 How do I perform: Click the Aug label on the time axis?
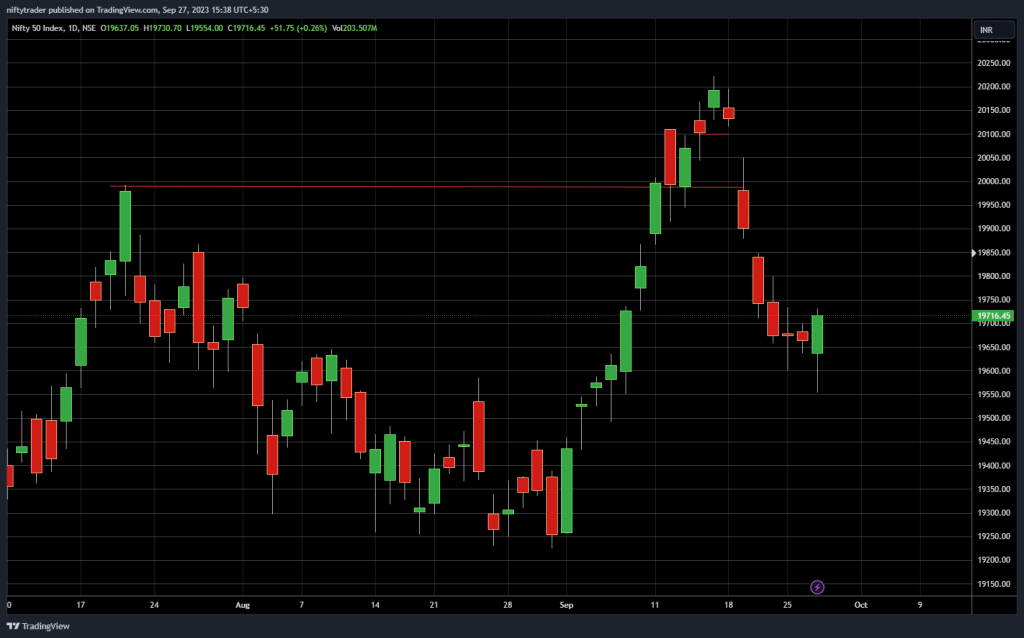point(242,605)
